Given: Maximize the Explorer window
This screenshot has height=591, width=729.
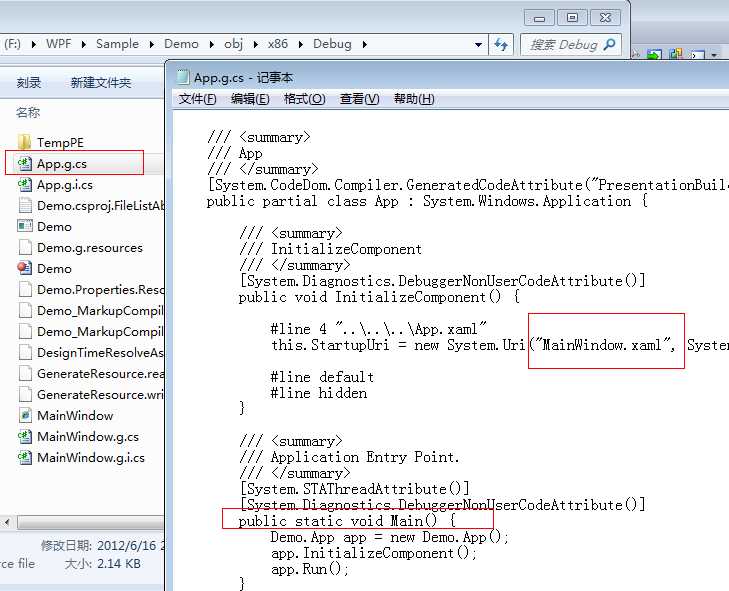Looking at the screenshot, I should [x=572, y=18].
